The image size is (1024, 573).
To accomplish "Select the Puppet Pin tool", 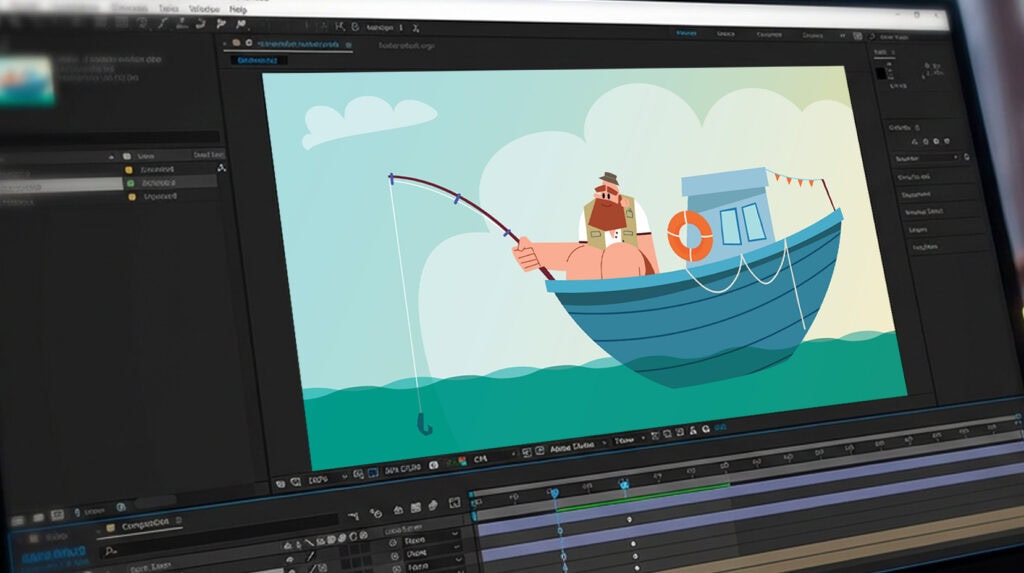I will [x=240, y=23].
